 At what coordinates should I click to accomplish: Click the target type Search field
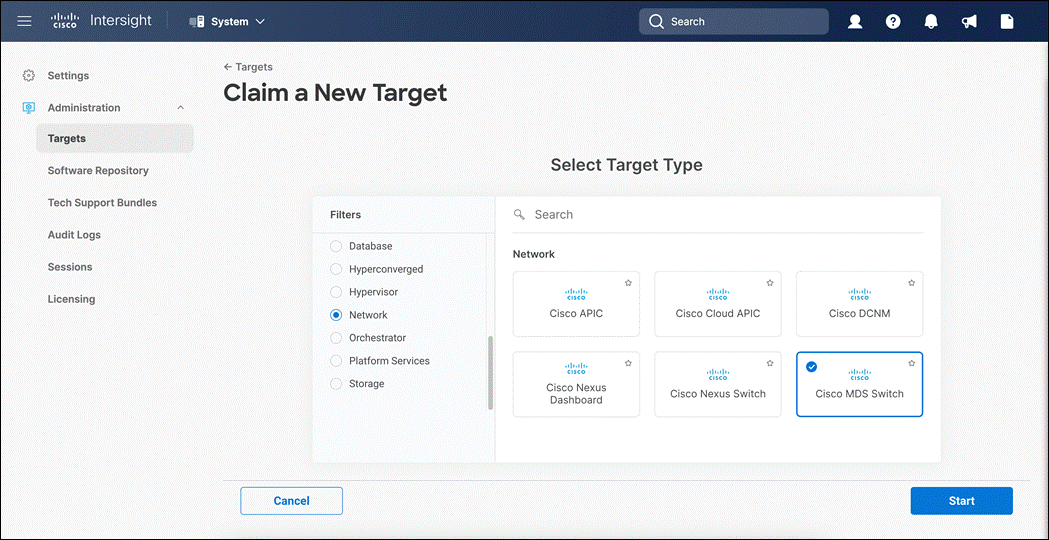718,215
